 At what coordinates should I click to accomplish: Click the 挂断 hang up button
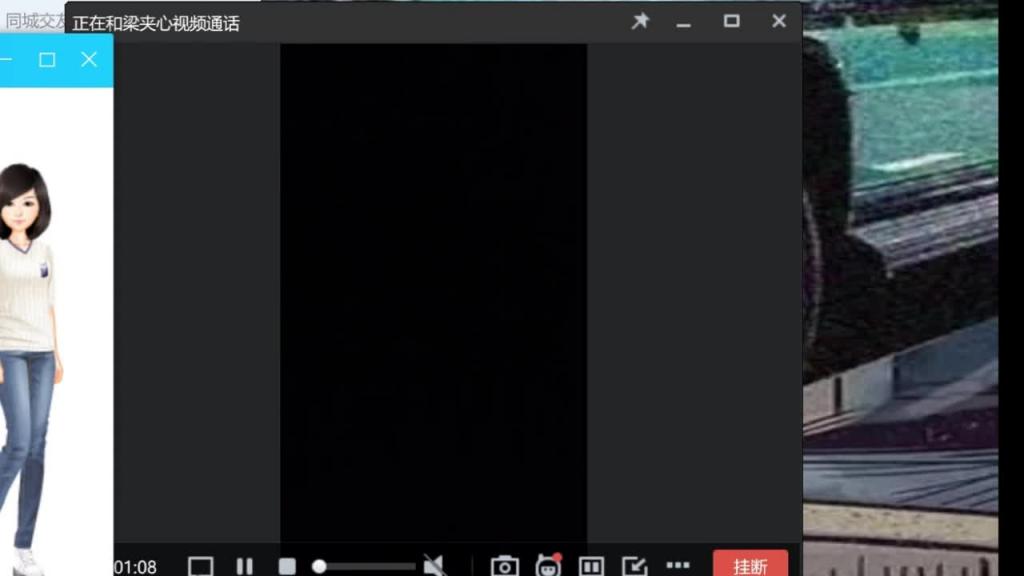pyautogui.click(x=750, y=564)
